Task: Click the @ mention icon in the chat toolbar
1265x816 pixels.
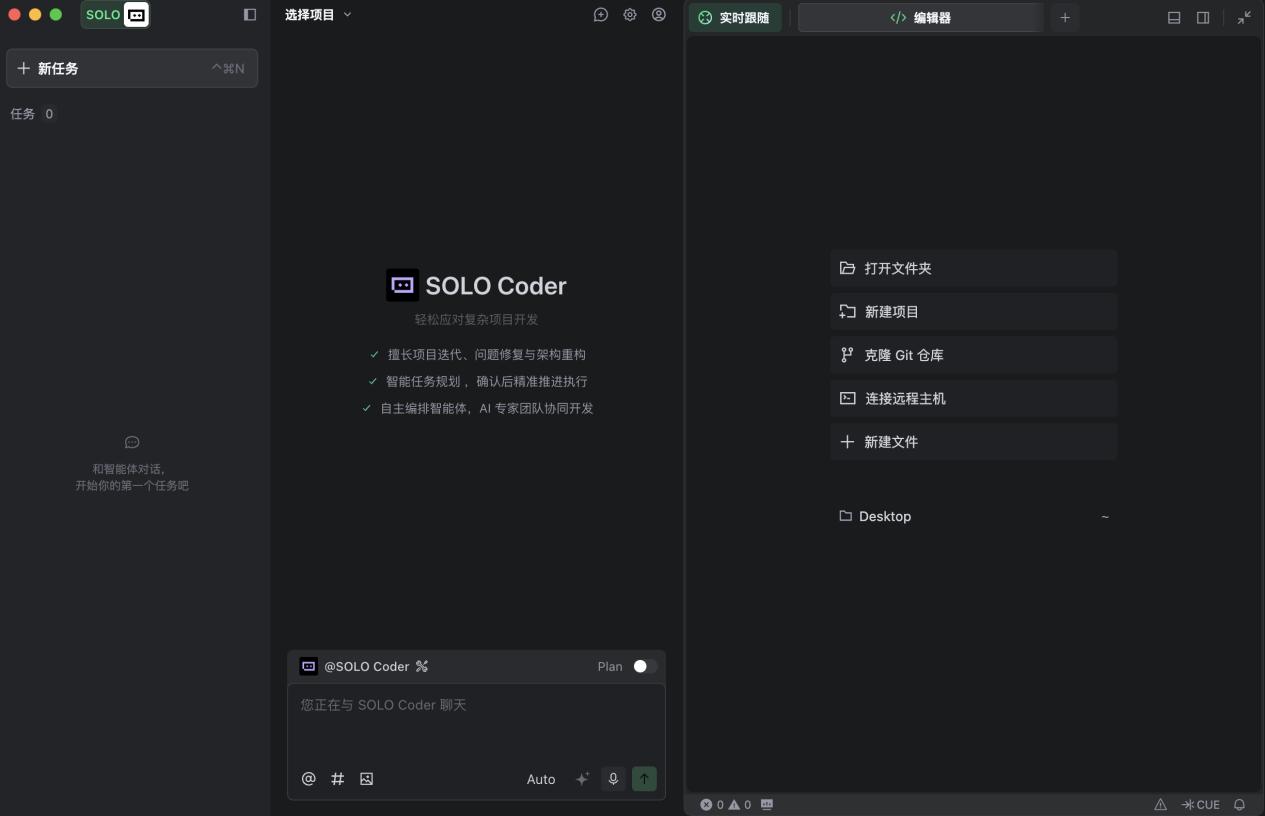Action: point(308,779)
